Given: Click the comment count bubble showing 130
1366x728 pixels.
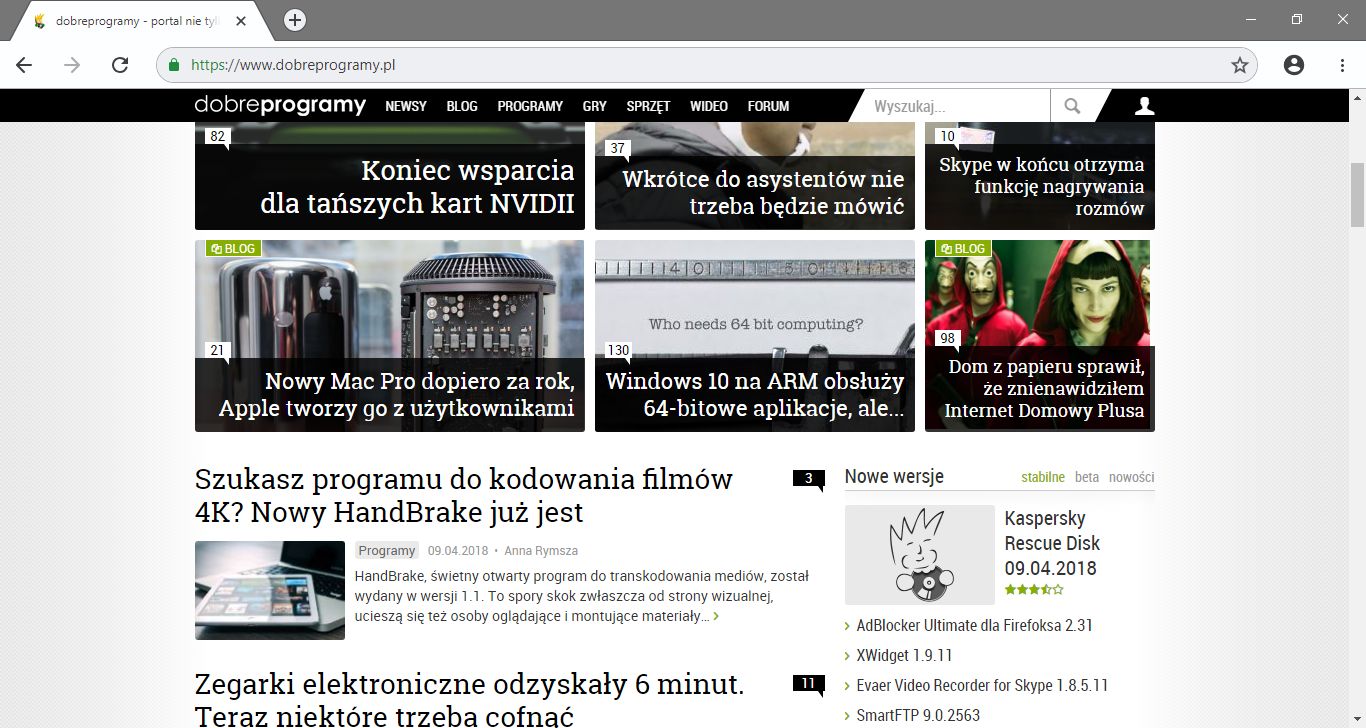Looking at the screenshot, I should [x=618, y=350].
